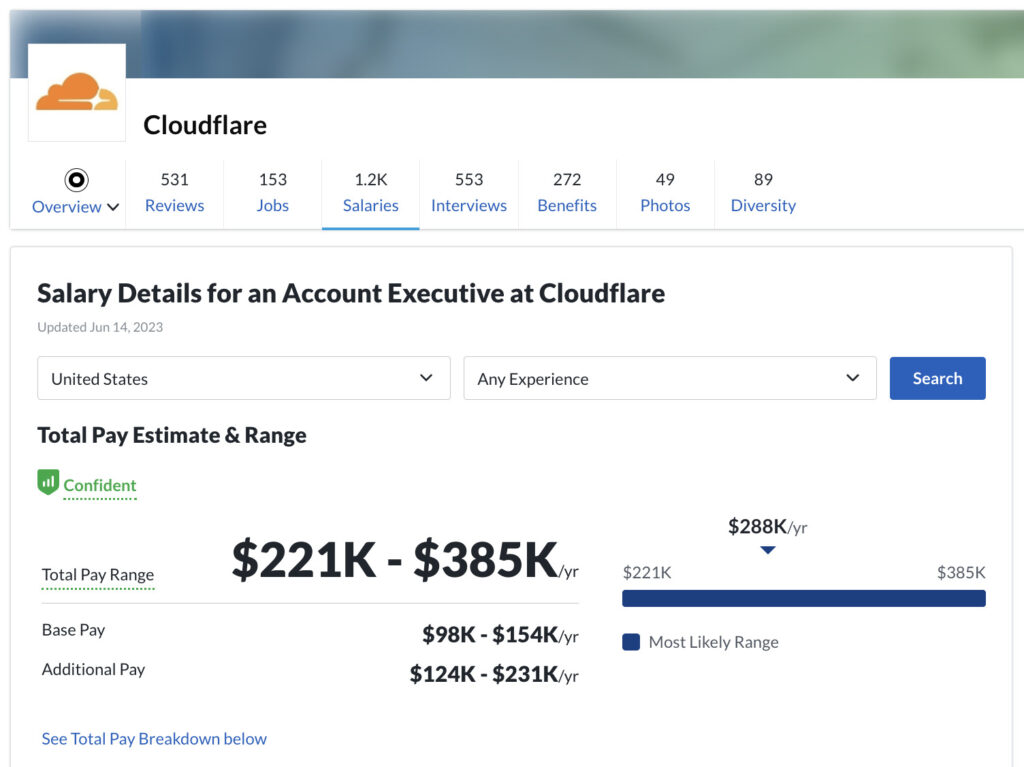Click the Most Likely Range legend text
This screenshot has width=1024, height=767.
point(713,642)
